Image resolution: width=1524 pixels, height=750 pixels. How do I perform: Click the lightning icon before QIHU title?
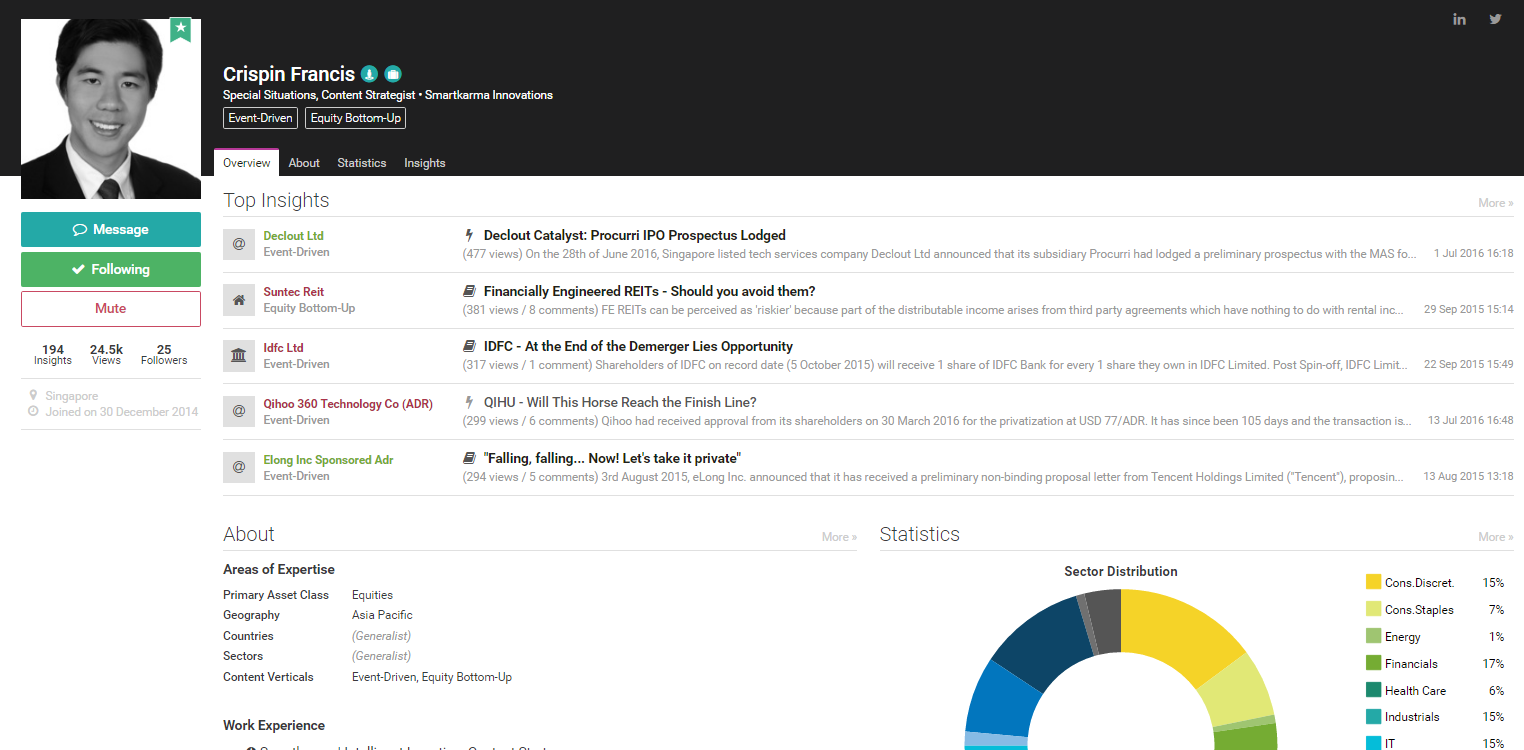(x=469, y=403)
